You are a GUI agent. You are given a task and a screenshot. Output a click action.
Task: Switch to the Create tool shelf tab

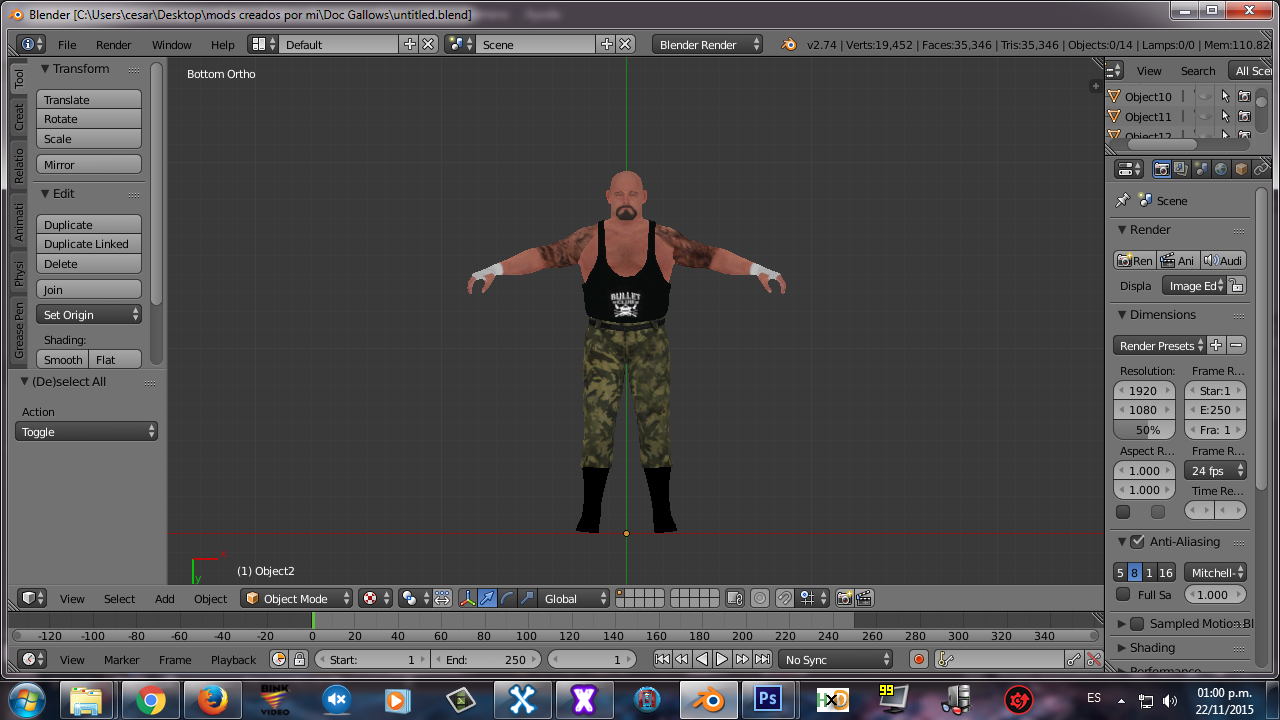pyautogui.click(x=18, y=117)
